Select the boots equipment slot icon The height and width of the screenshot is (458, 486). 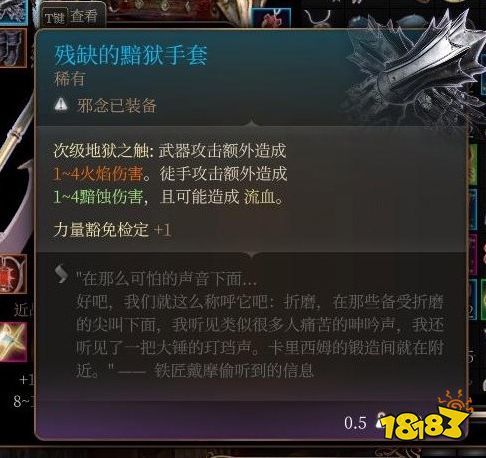click(13, 48)
